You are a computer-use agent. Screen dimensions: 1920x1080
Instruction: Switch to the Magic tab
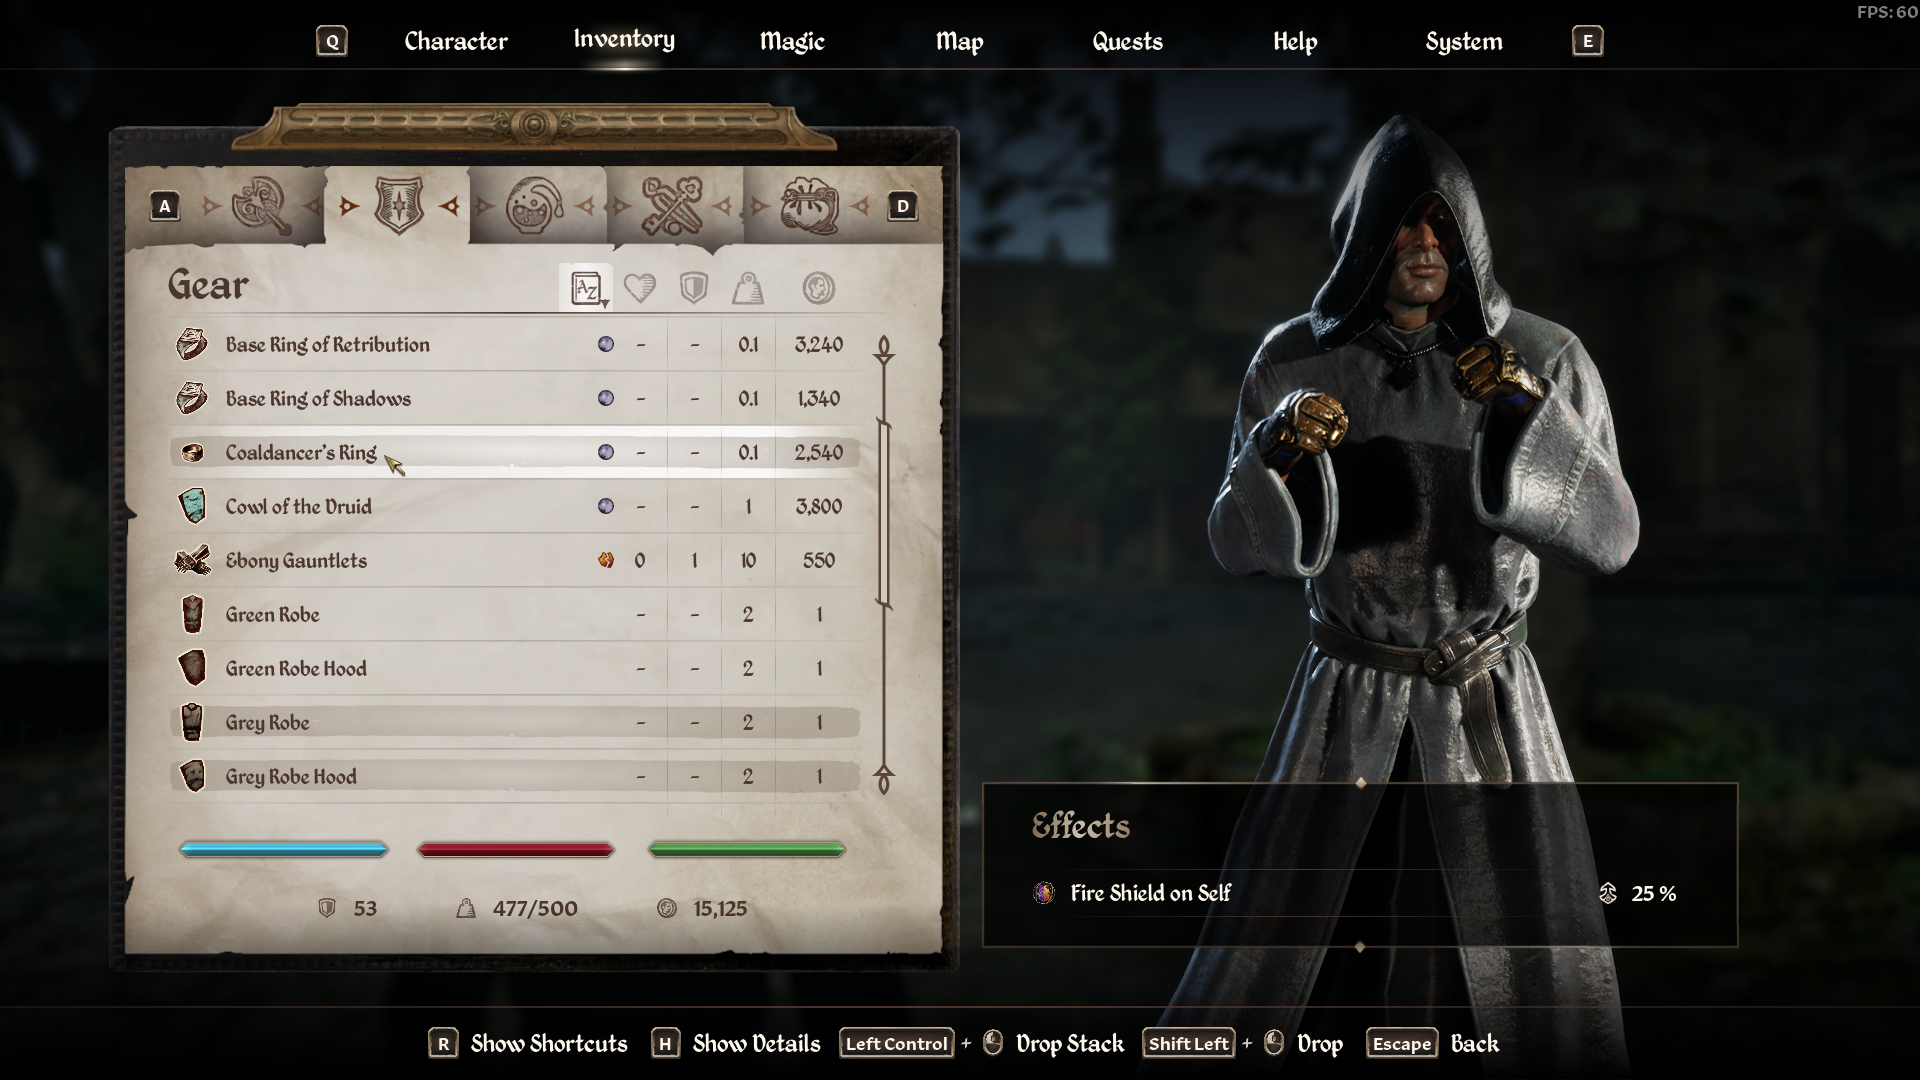tap(792, 41)
